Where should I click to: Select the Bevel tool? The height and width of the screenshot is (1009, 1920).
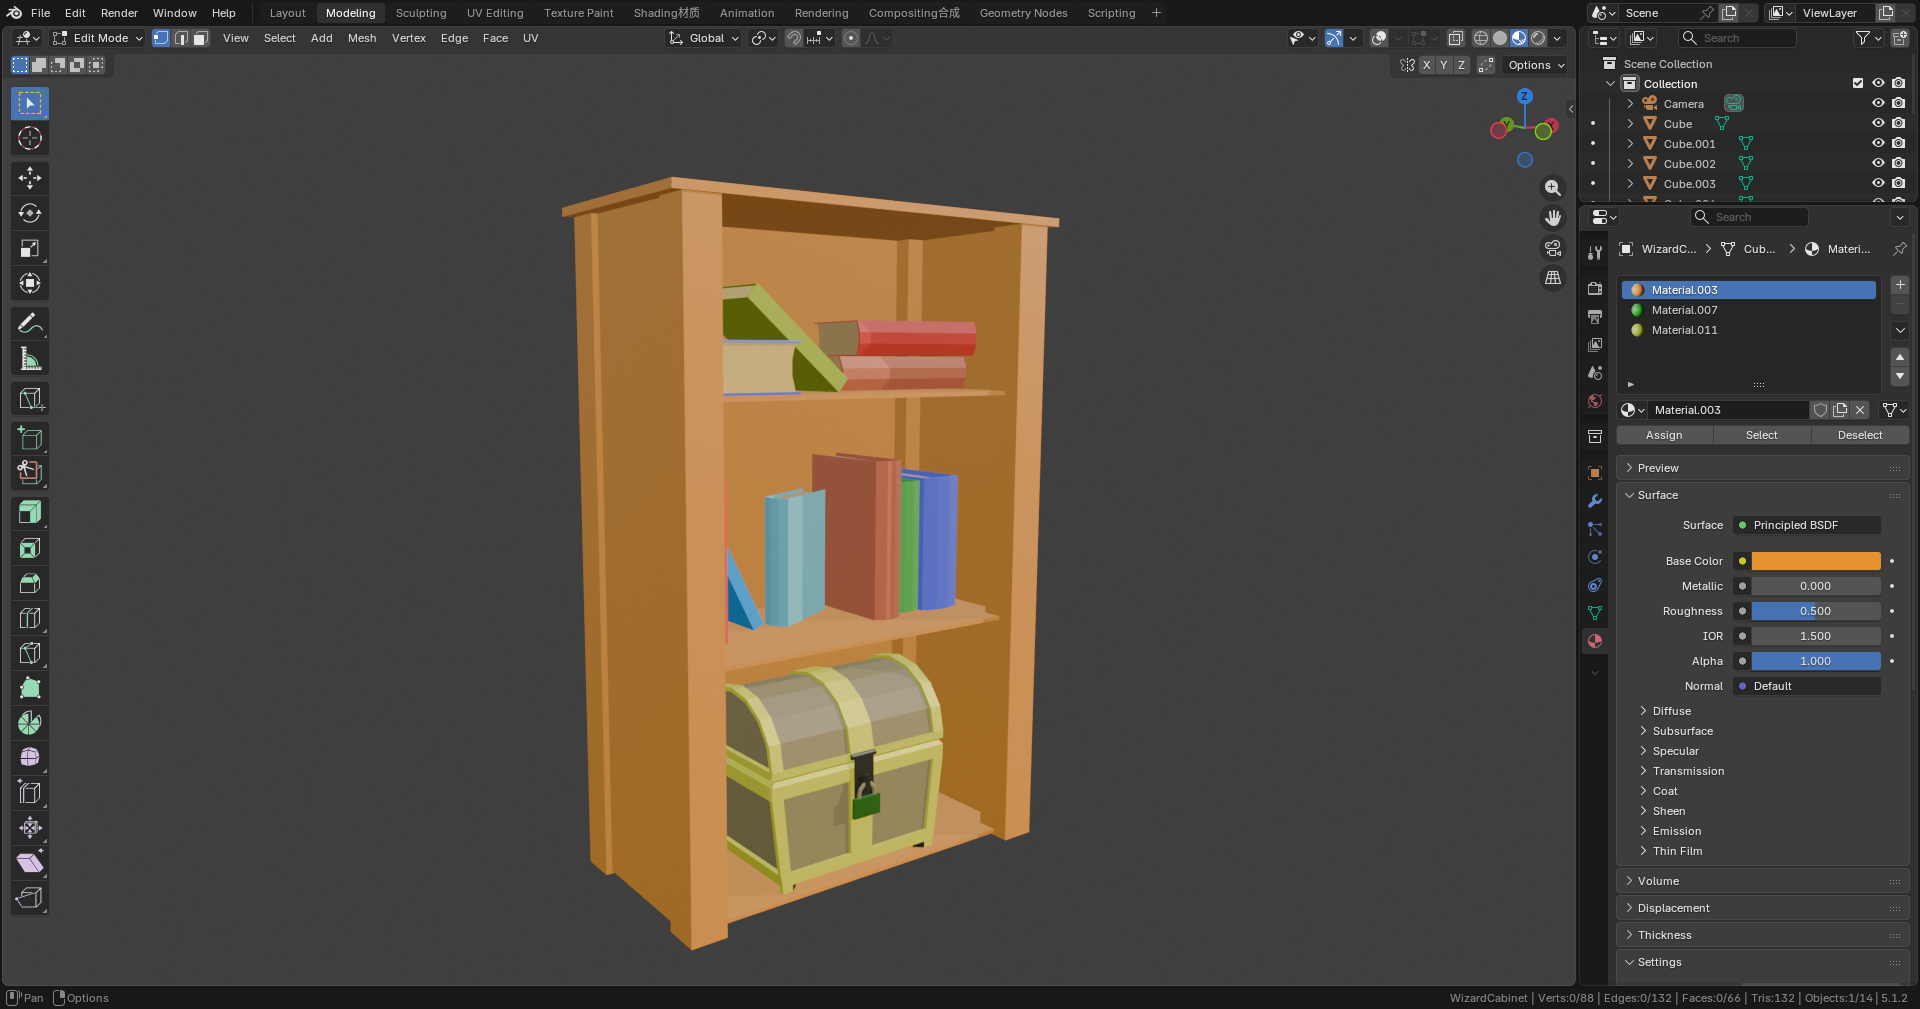(30, 583)
